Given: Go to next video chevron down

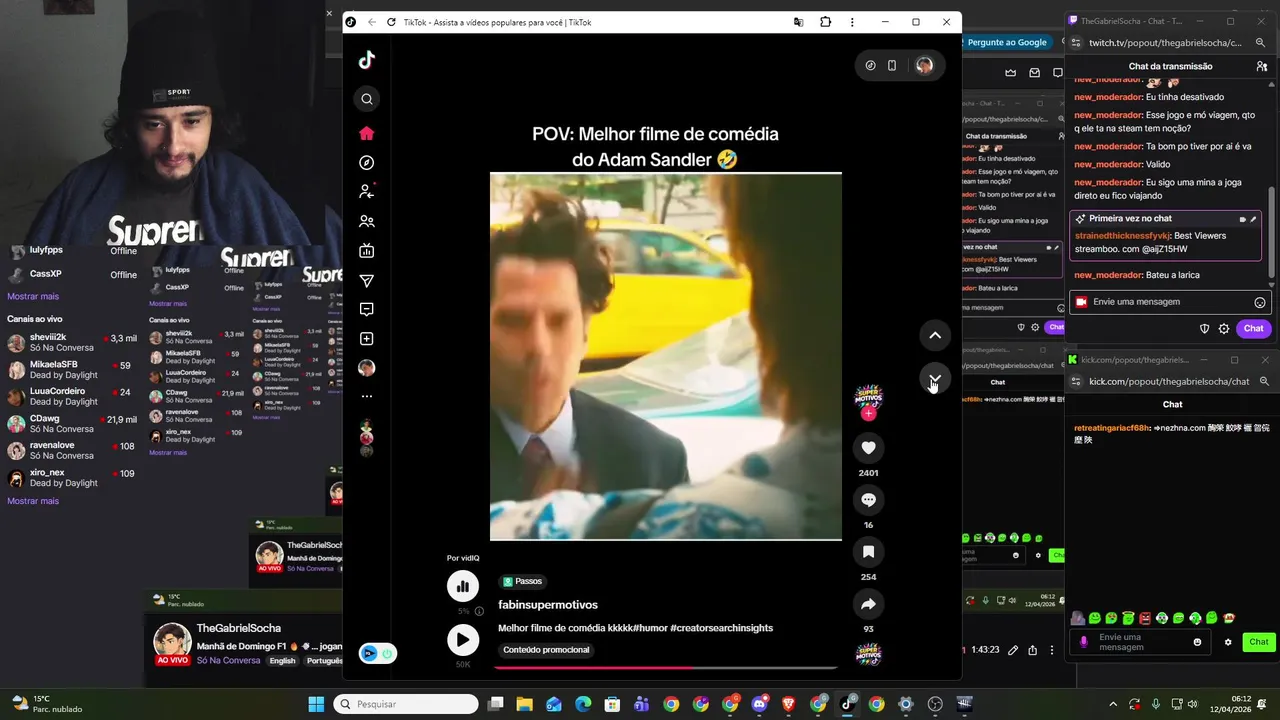Looking at the screenshot, I should tap(934, 378).
